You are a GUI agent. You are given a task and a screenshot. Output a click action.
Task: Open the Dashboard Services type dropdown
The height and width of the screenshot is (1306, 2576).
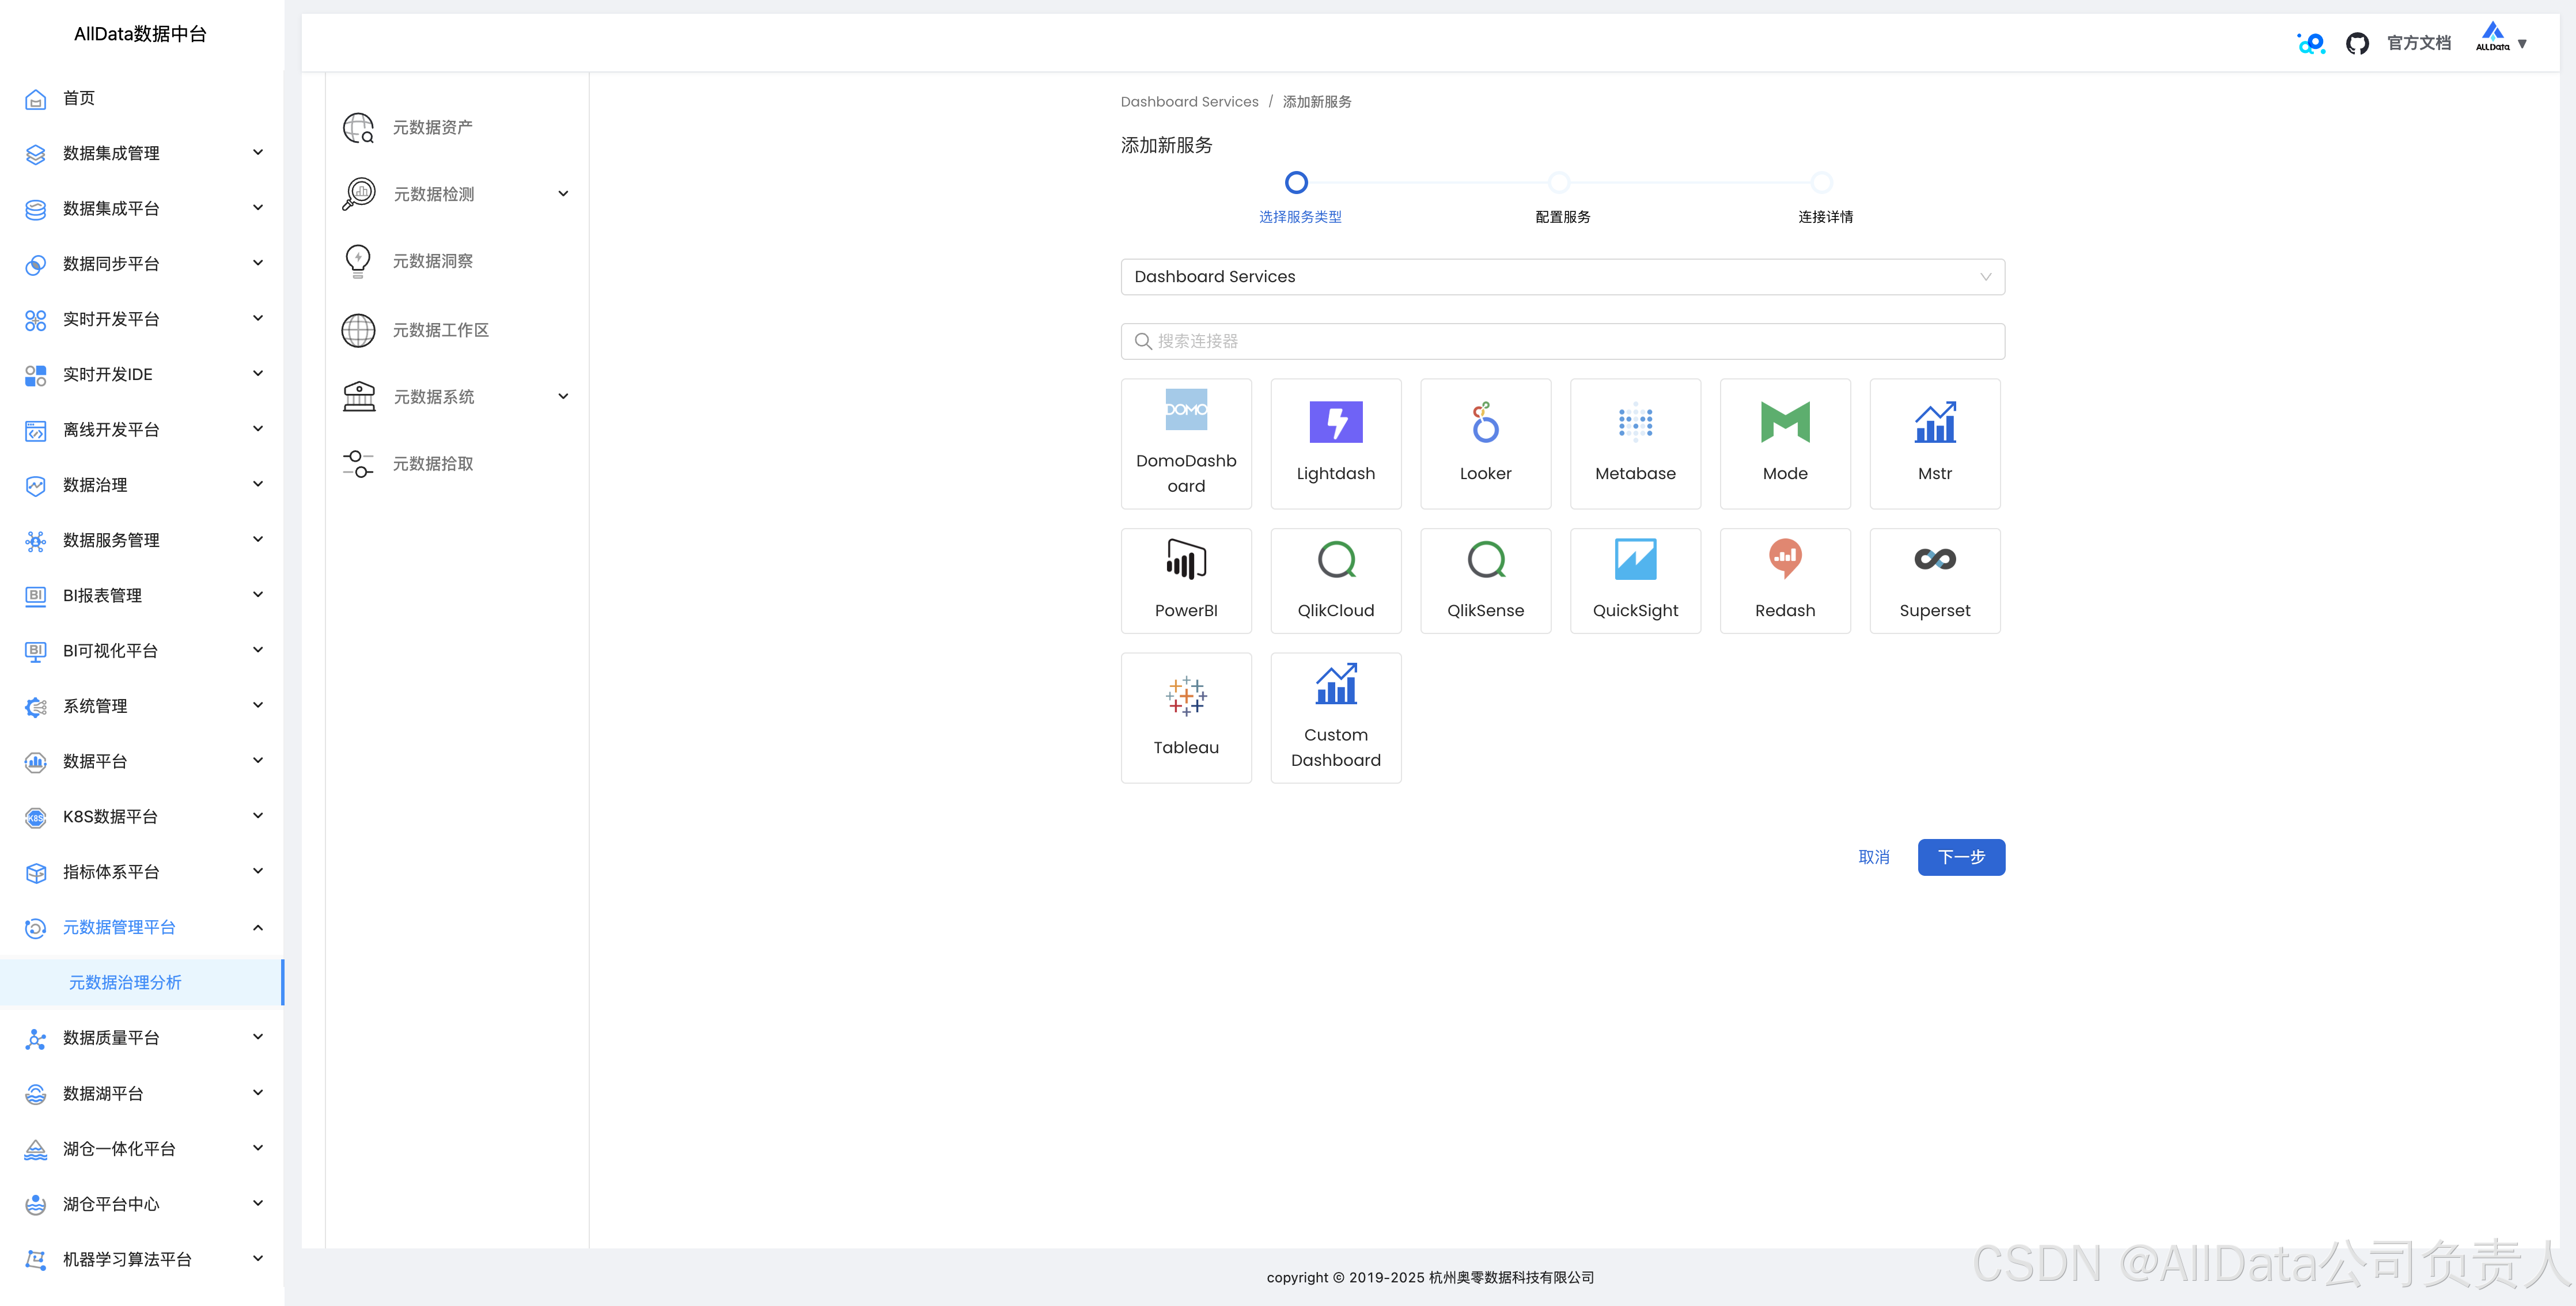[x=1562, y=277]
